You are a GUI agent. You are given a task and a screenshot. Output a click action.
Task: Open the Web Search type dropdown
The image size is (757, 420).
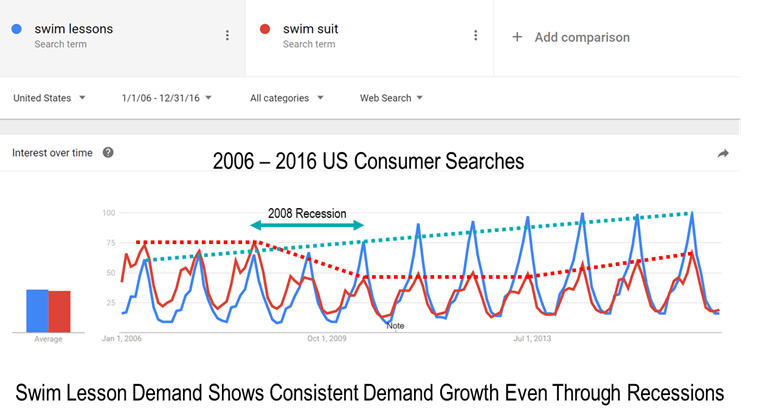click(391, 98)
